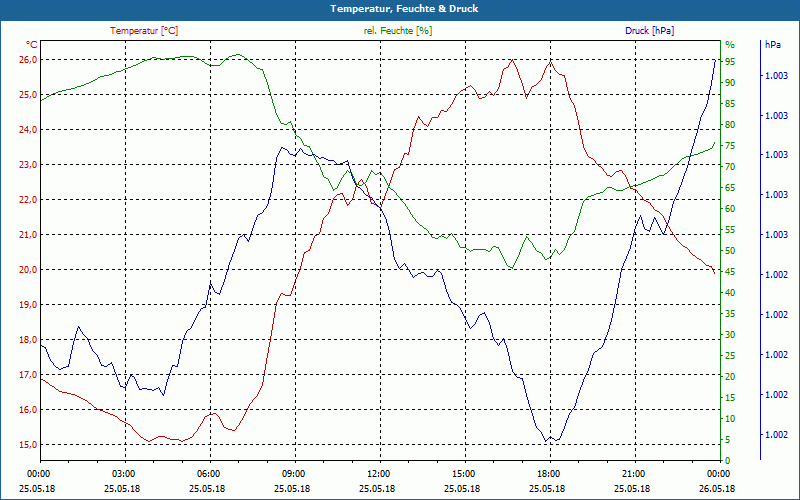Select the red 'Temperatur [°C]' legend label

[x=144, y=31]
